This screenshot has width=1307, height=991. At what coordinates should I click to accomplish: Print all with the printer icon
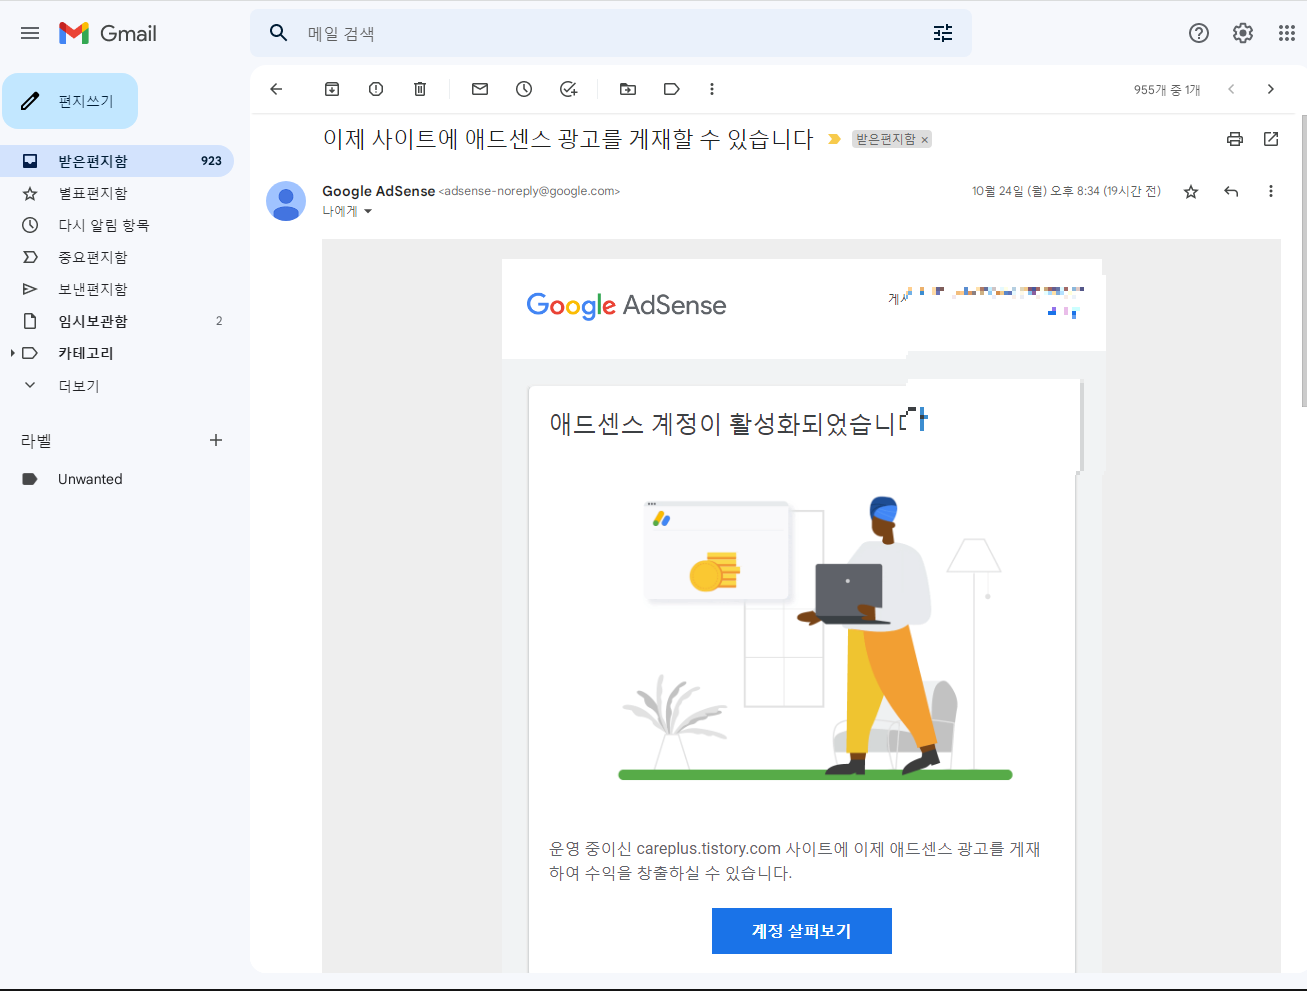pyautogui.click(x=1235, y=139)
